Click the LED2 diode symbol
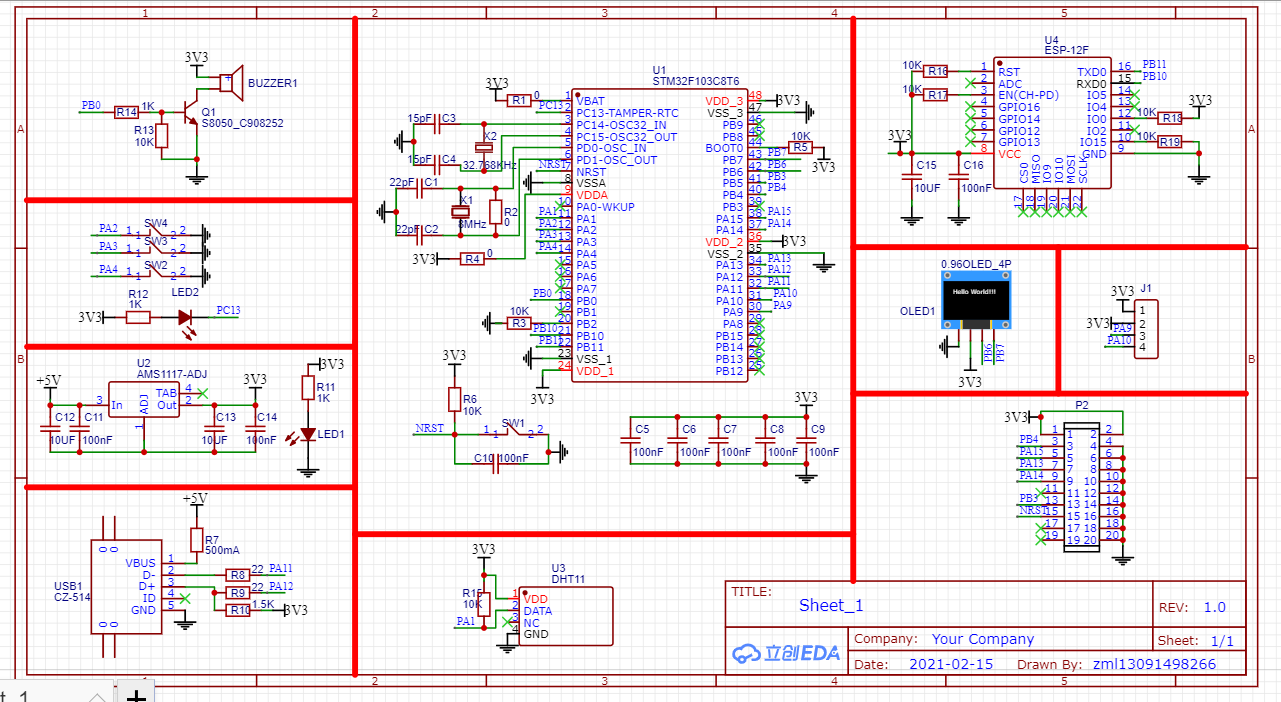Image resolution: width=1281 pixels, height=702 pixels. 185,317
